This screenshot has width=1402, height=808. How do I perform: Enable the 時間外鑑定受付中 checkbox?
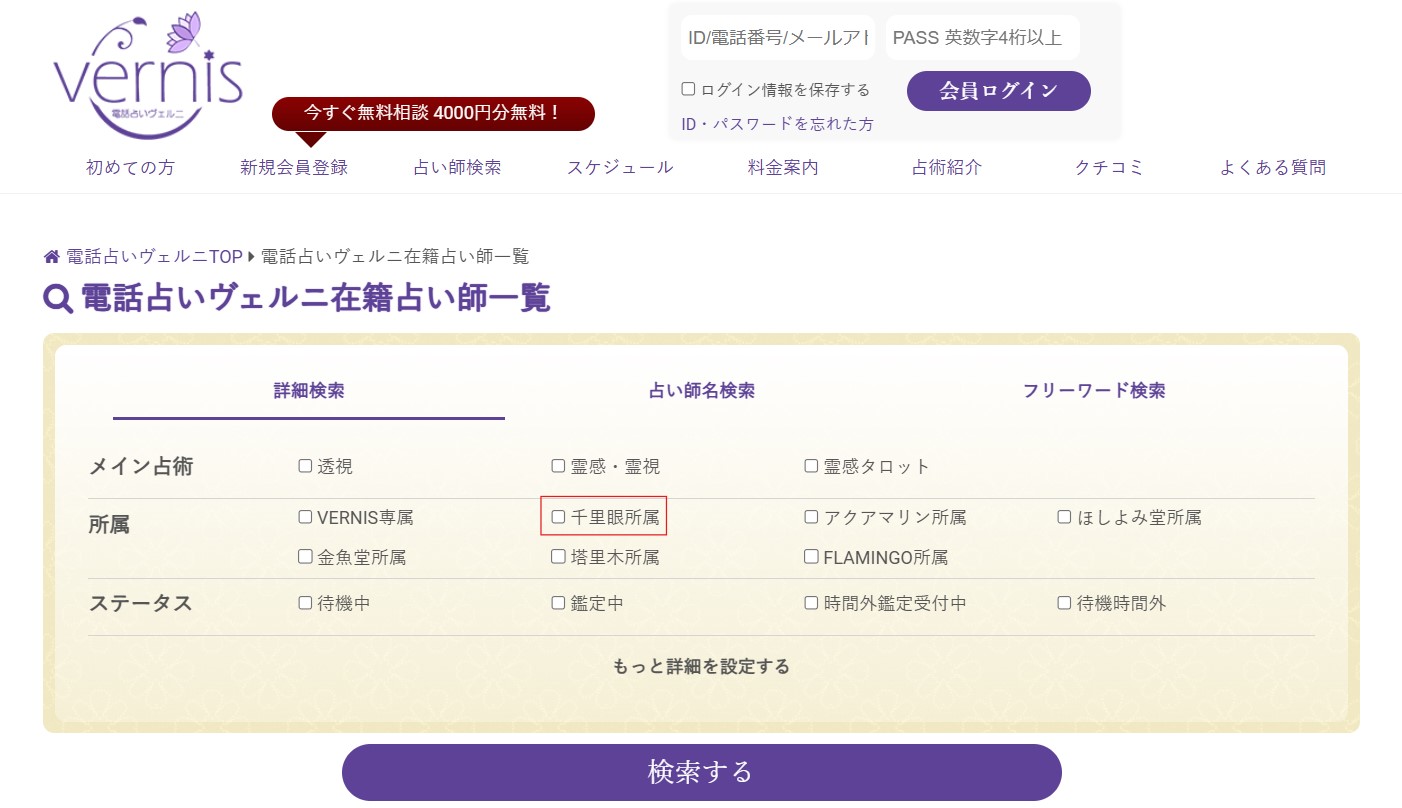coord(811,602)
